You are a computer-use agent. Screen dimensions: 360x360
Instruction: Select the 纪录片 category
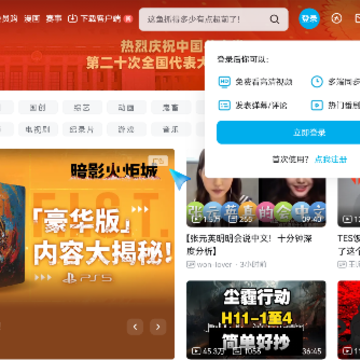point(82,129)
